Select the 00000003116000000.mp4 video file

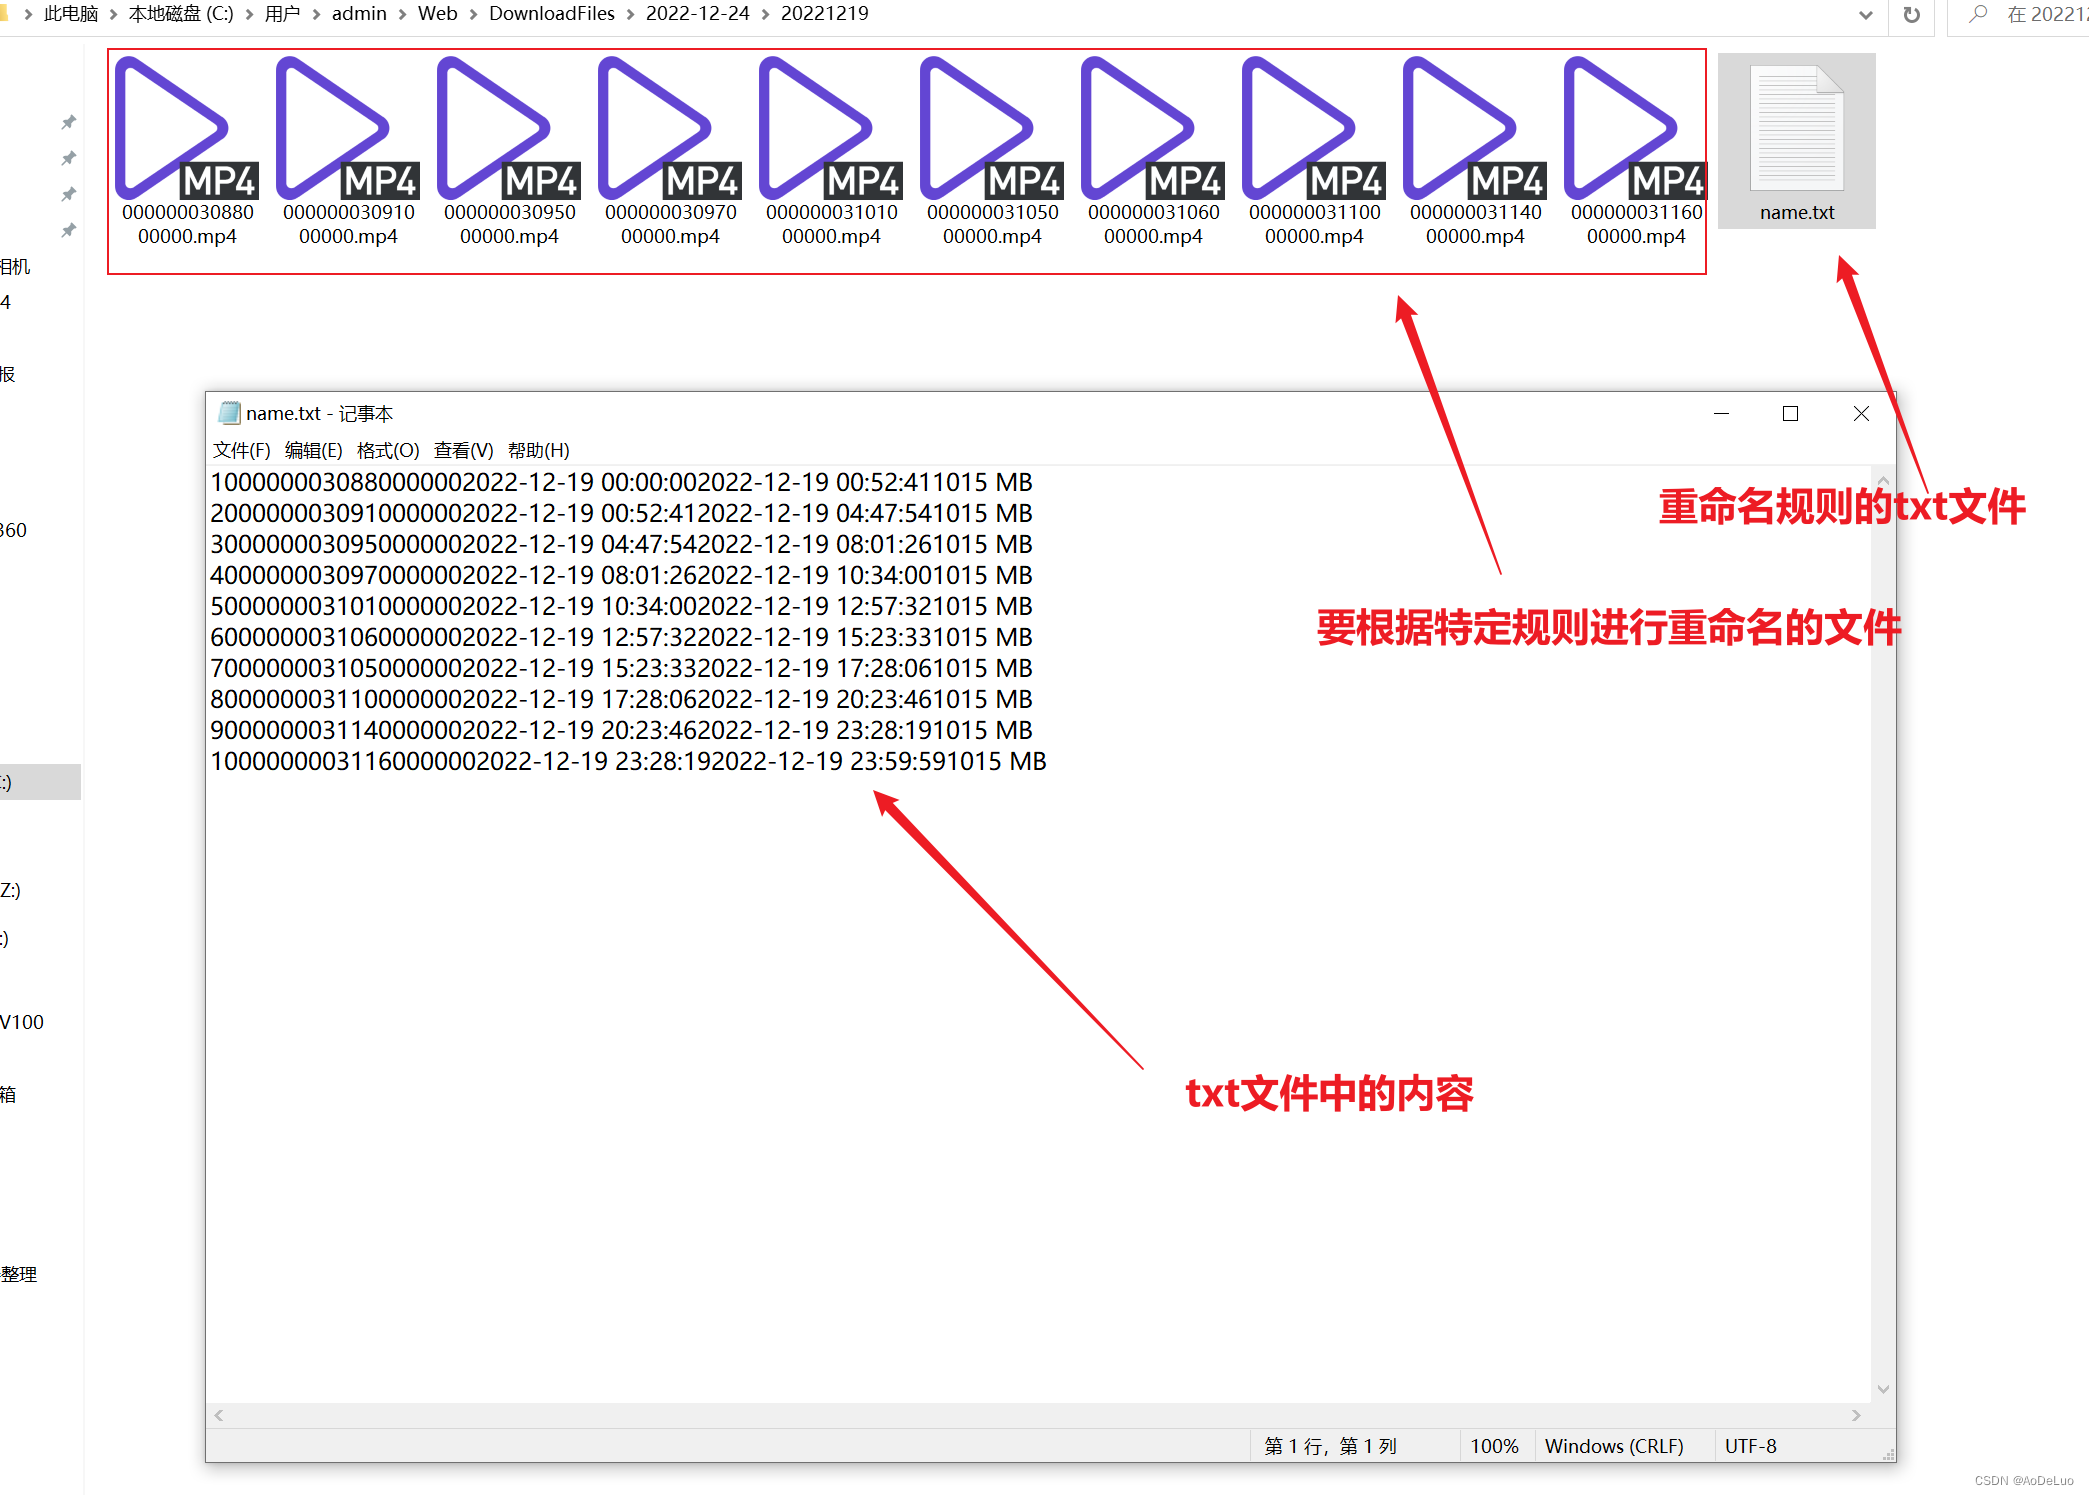point(1636,152)
